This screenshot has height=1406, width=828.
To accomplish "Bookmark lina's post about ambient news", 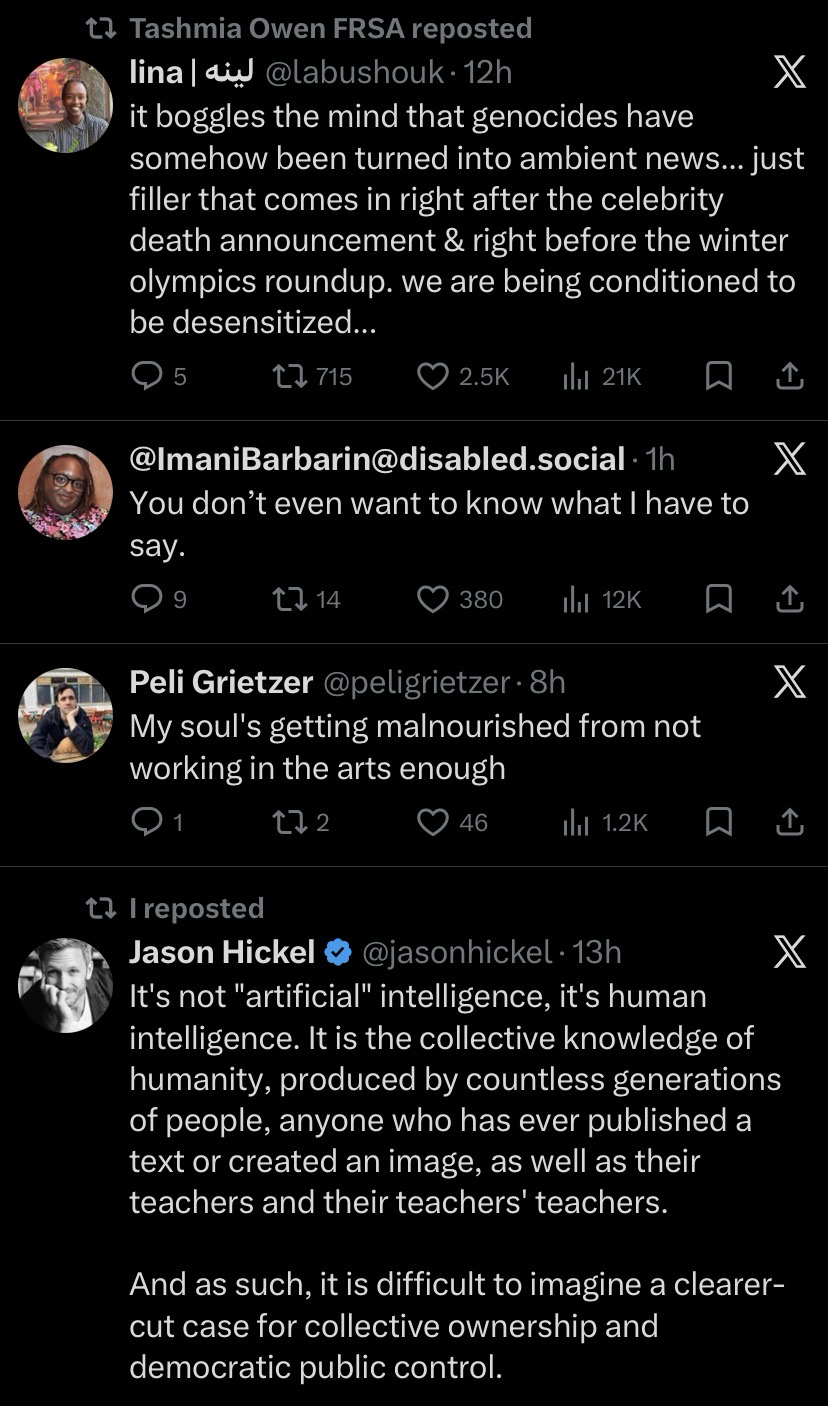I will [718, 376].
